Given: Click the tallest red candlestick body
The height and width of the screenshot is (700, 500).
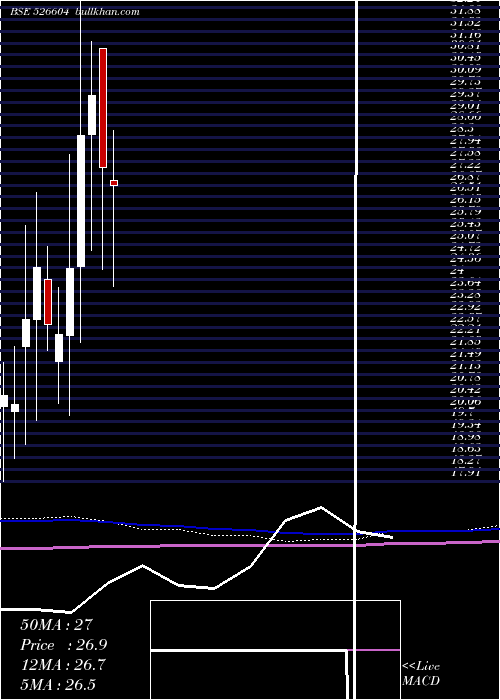Looking at the screenshot, I should point(103,108).
